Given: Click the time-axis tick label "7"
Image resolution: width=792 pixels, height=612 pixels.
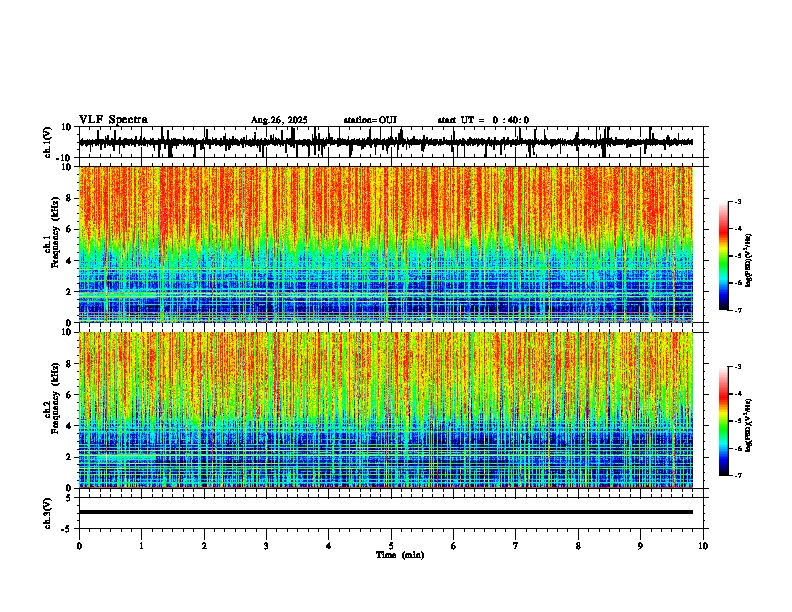Looking at the screenshot, I should (x=516, y=546).
